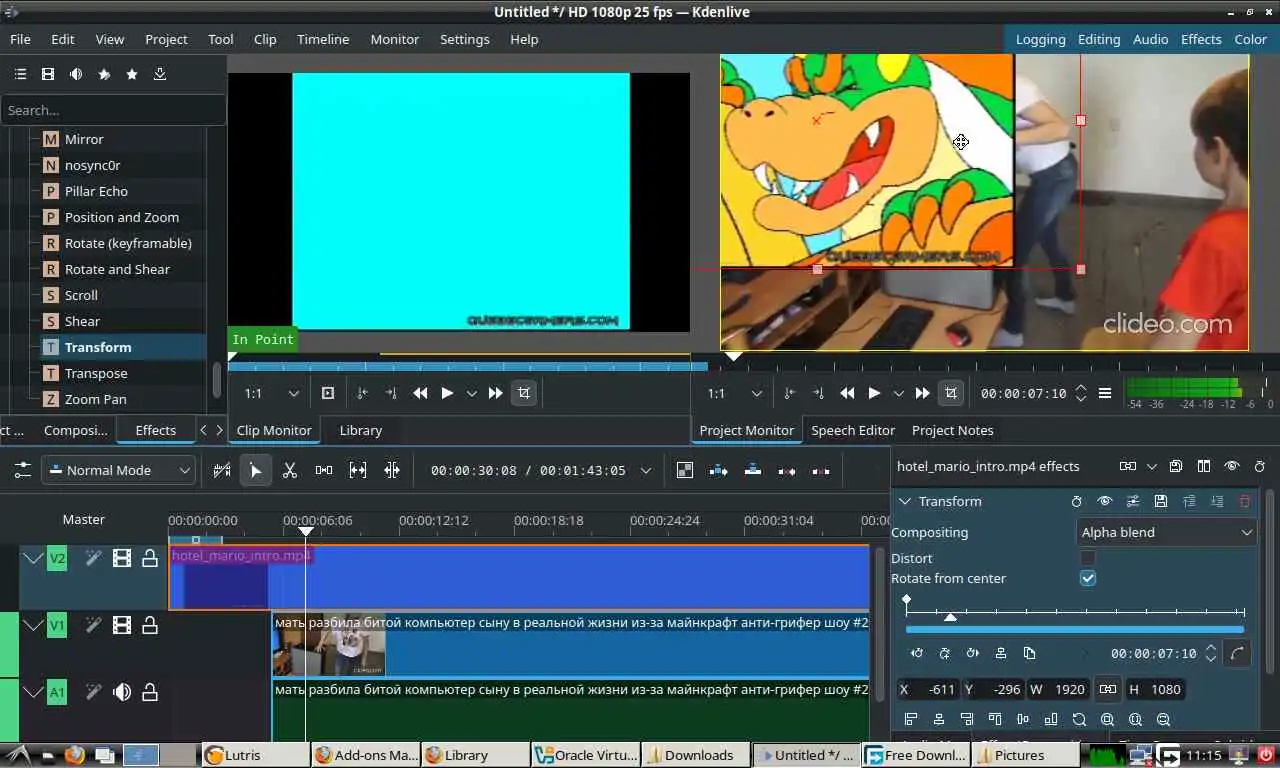1280x768 pixels.
Task: Download new effects with the download icon
Action: (160, 74)
